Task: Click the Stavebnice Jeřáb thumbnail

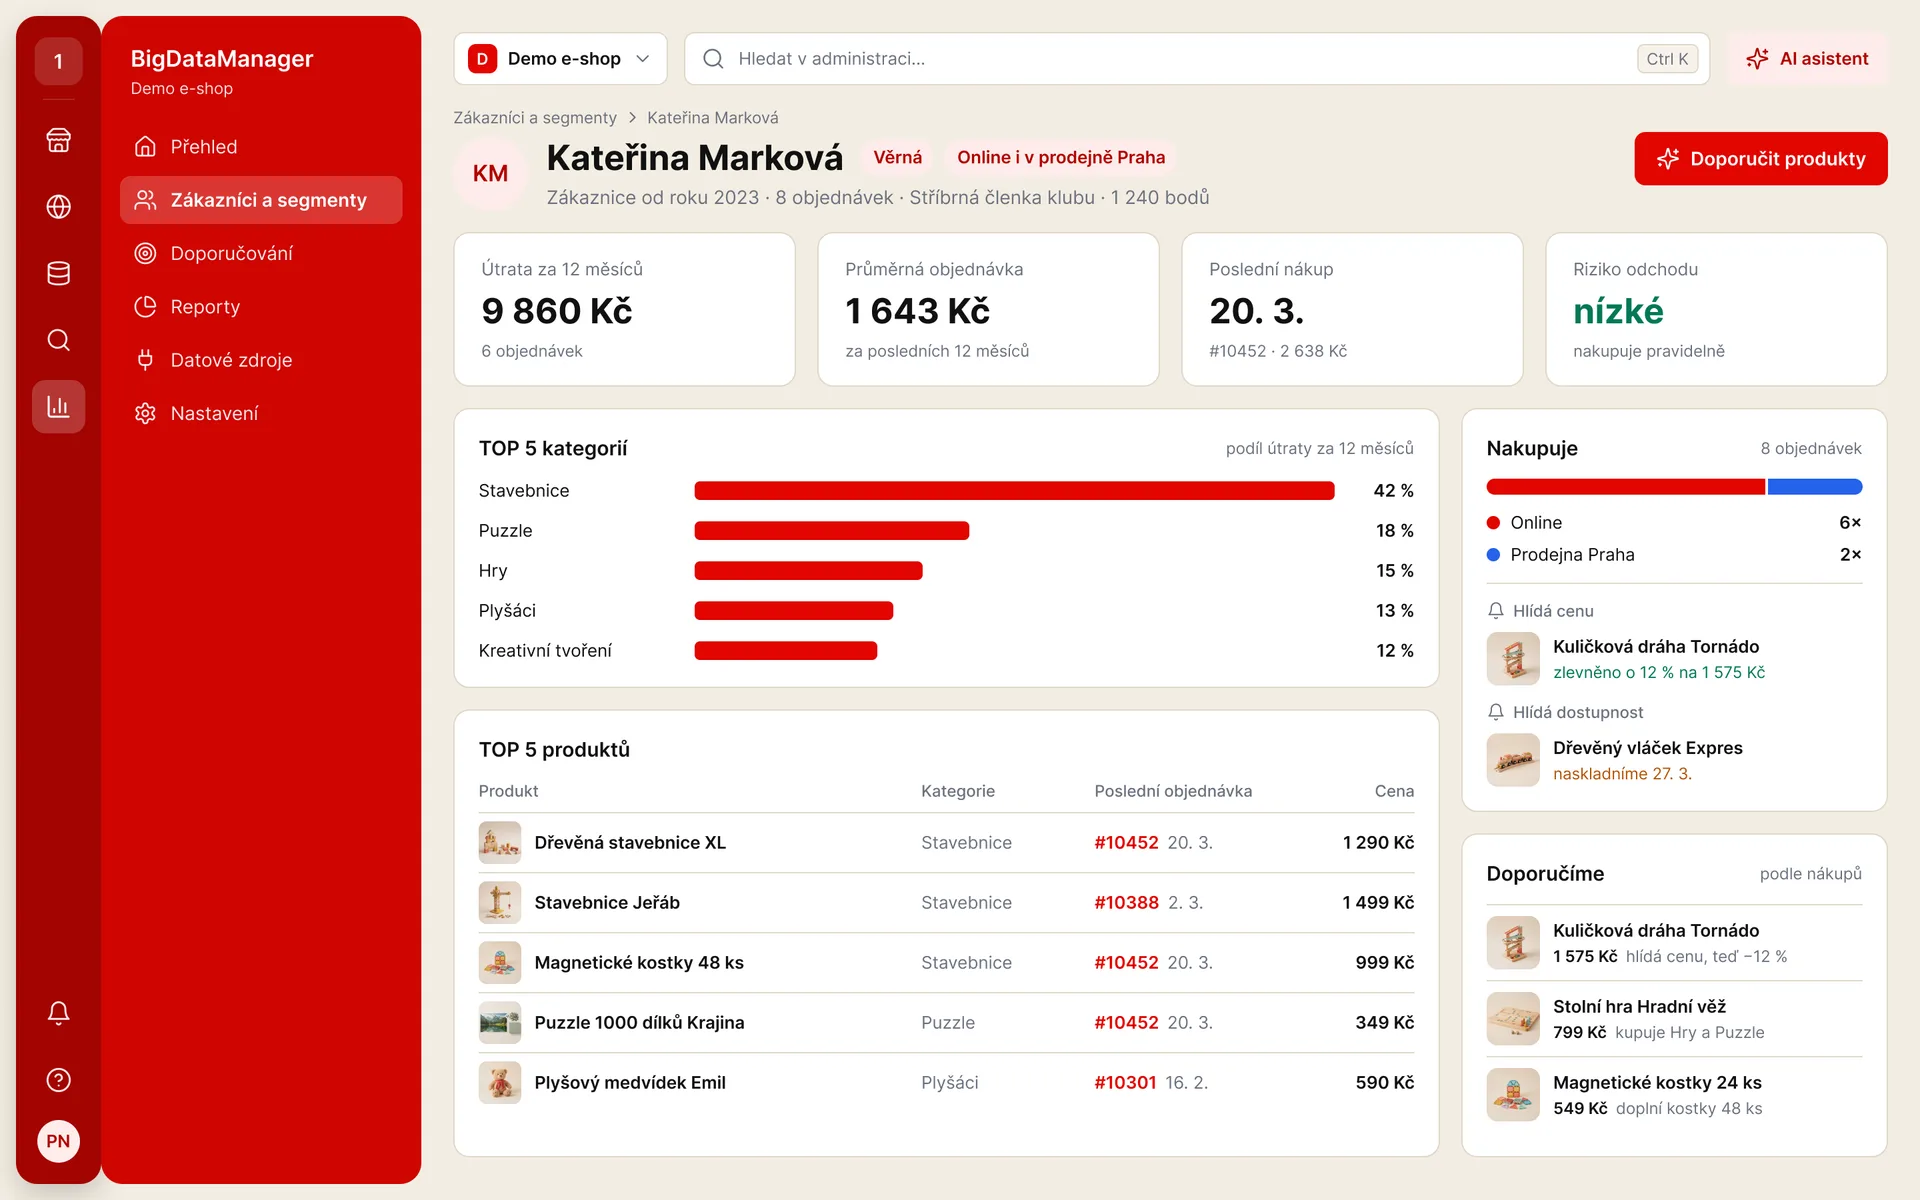Action: 500,903
